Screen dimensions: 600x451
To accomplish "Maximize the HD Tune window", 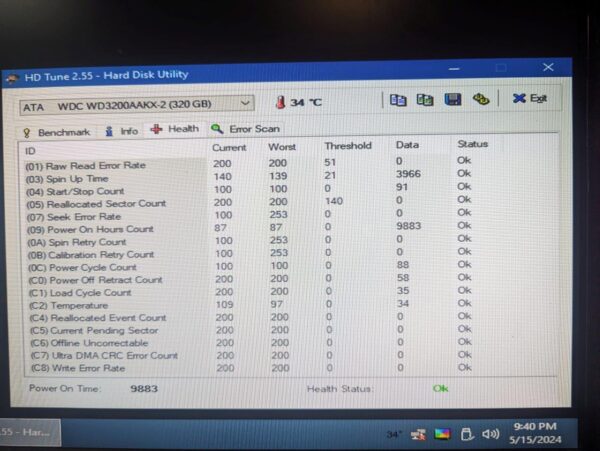I will (501, 68).
